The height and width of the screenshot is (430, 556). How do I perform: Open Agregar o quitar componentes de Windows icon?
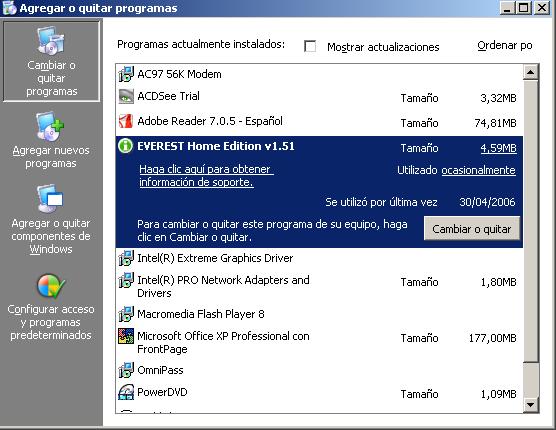[50, 199]
